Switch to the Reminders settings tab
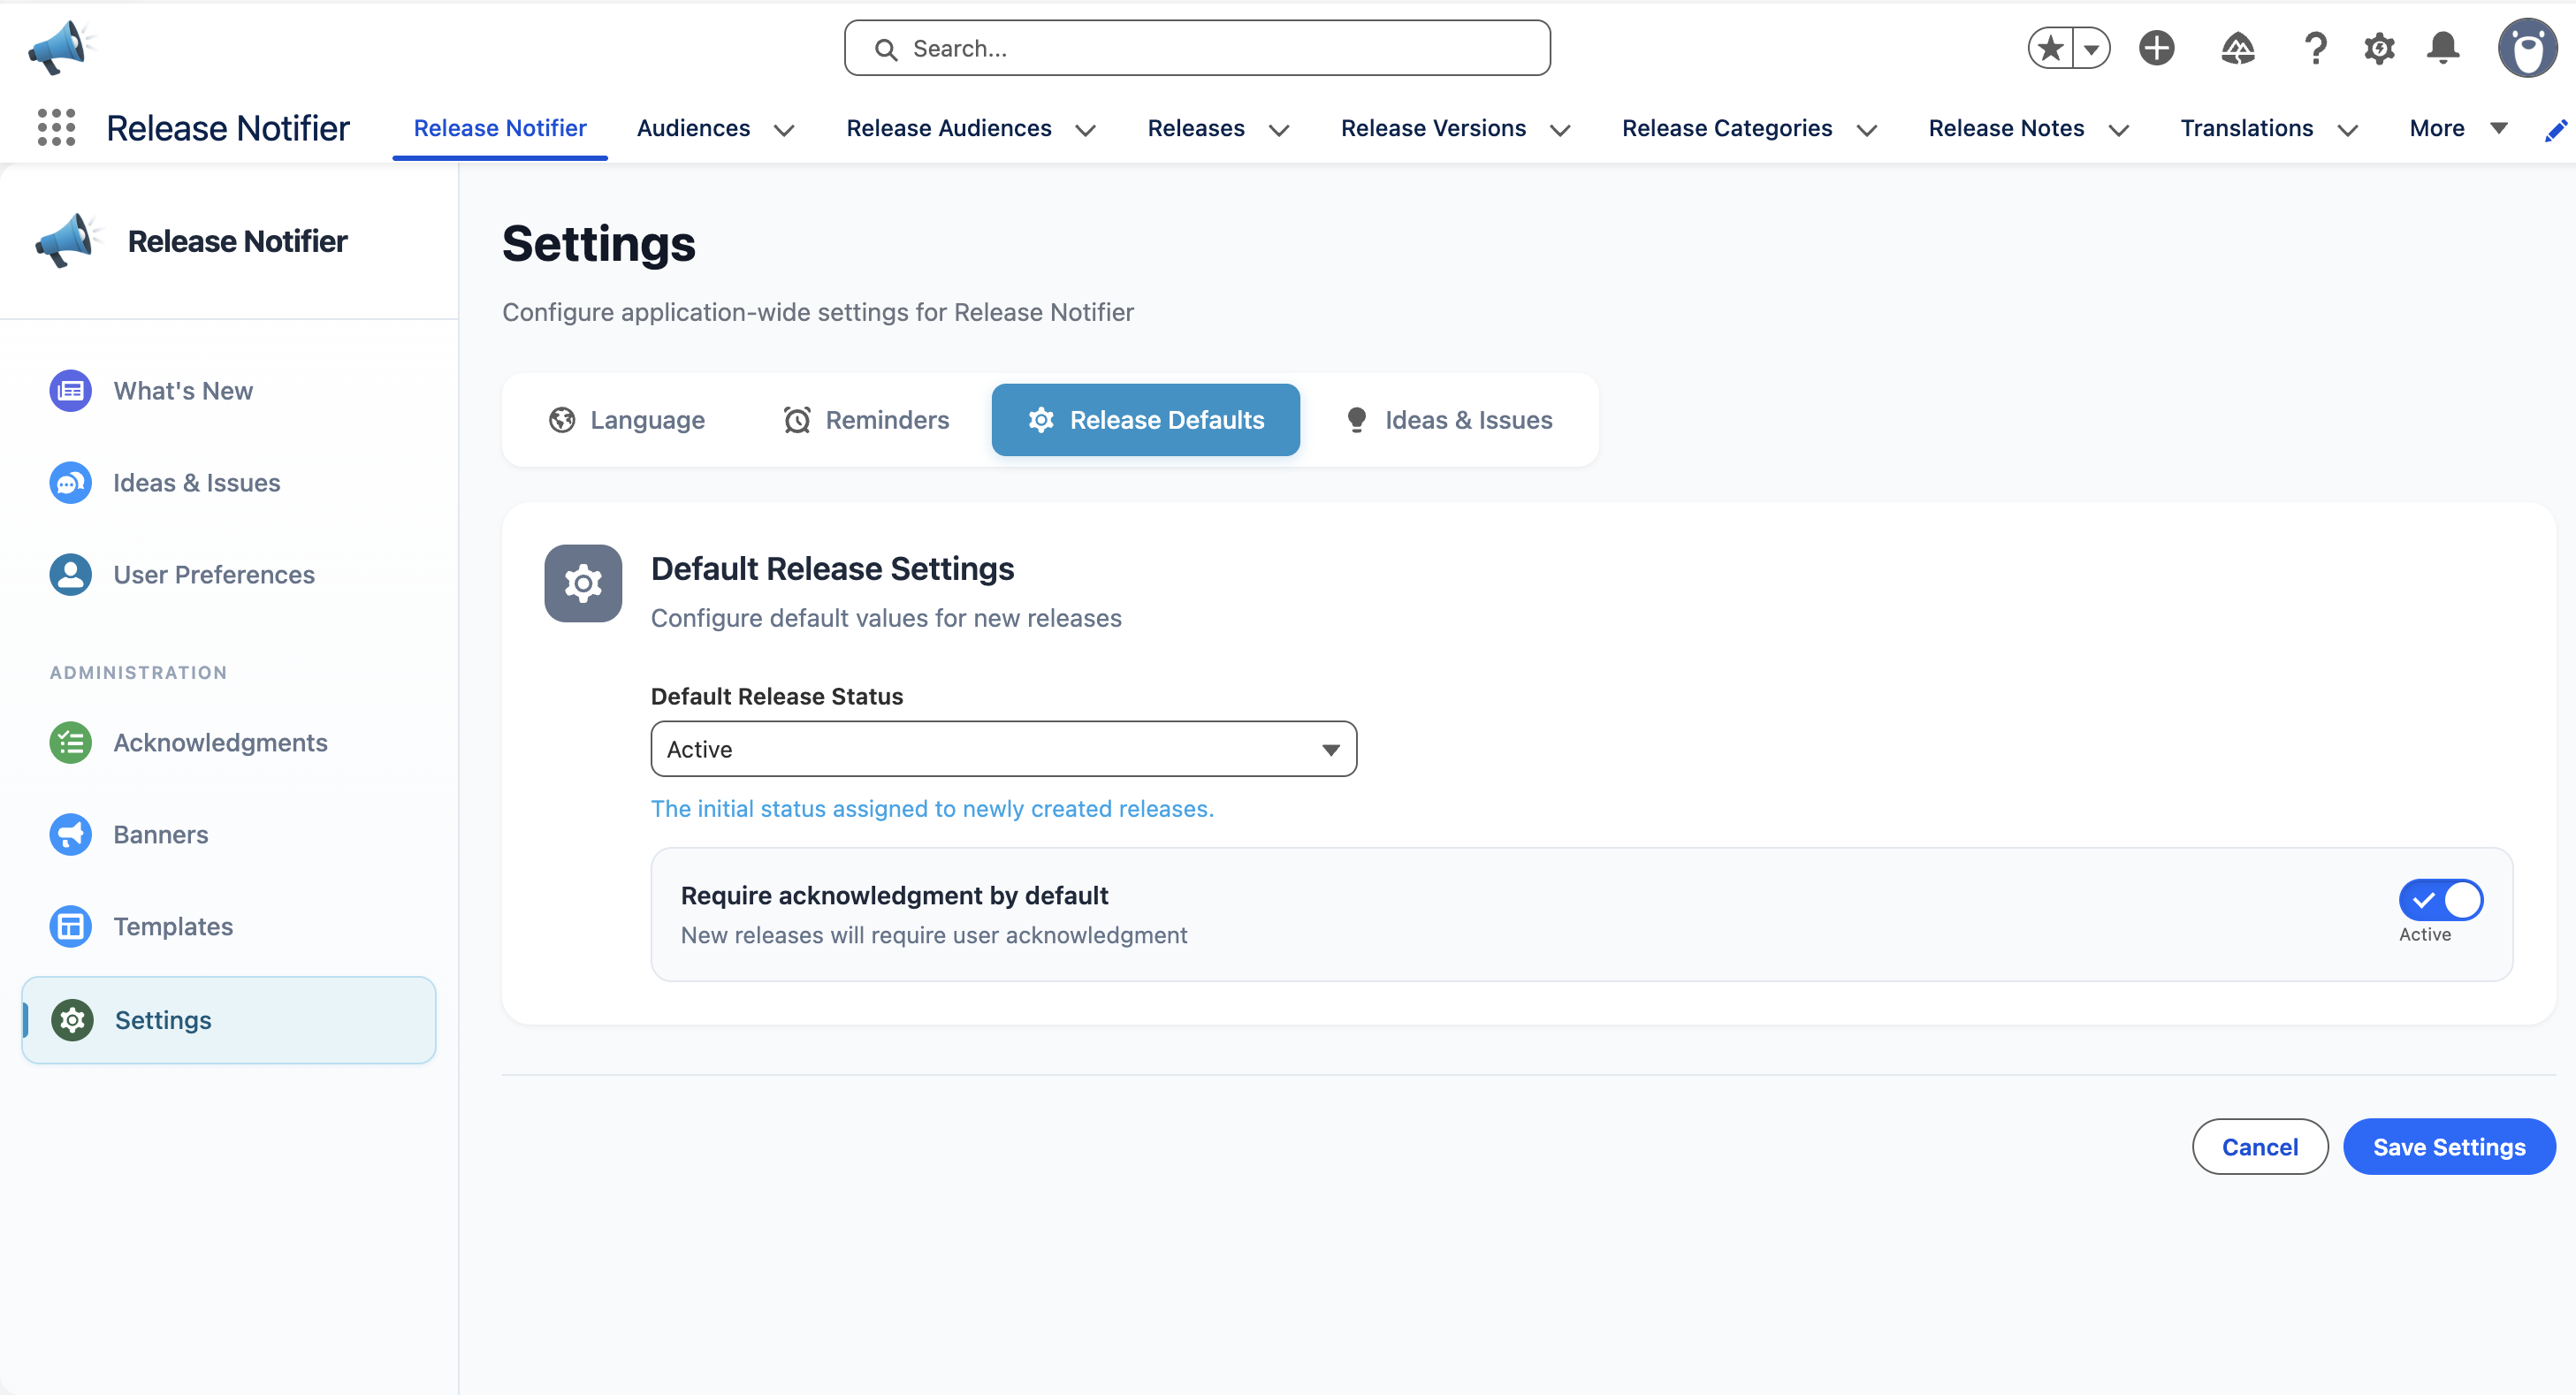The width and height of the screenshot is (2576, 1395). 866,420
